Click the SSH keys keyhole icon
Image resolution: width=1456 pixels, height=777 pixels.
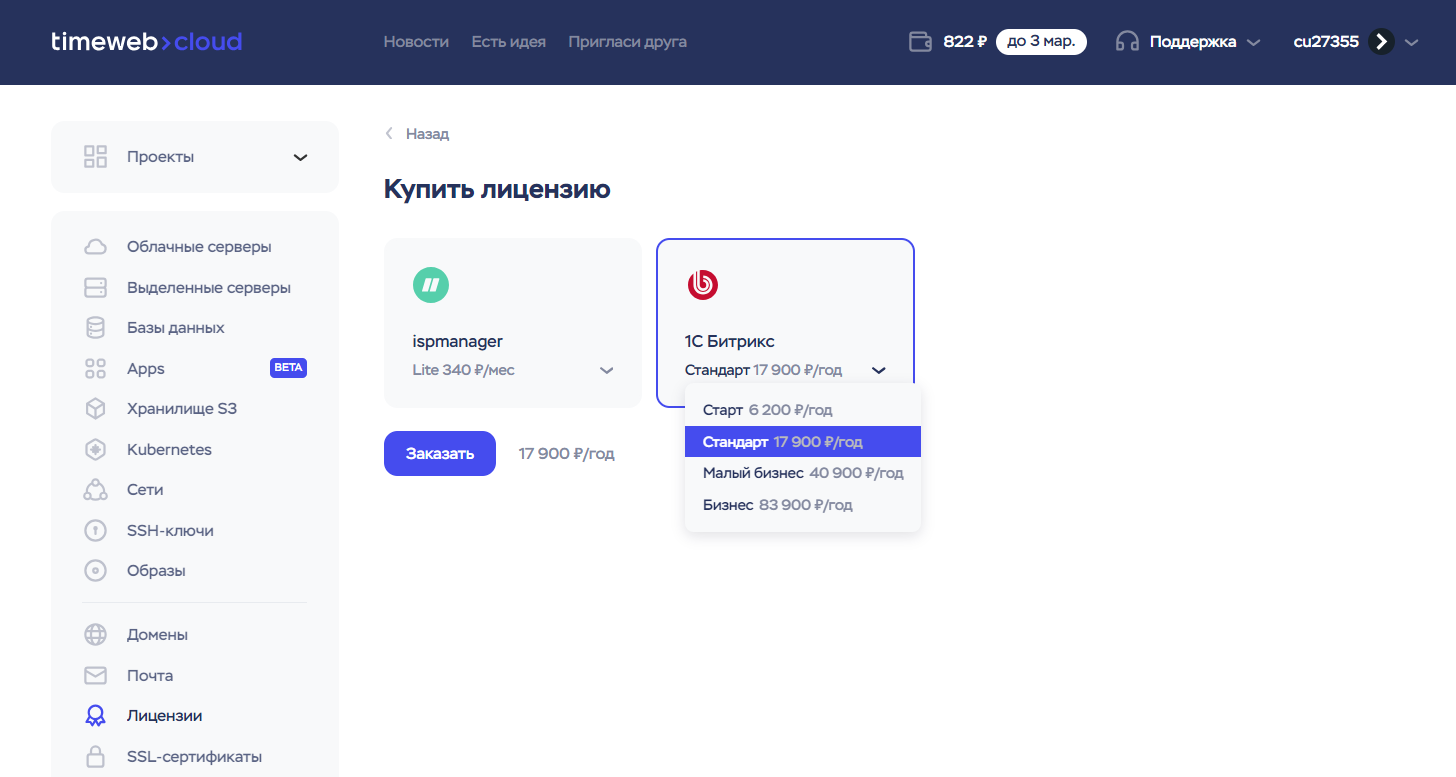95,531
